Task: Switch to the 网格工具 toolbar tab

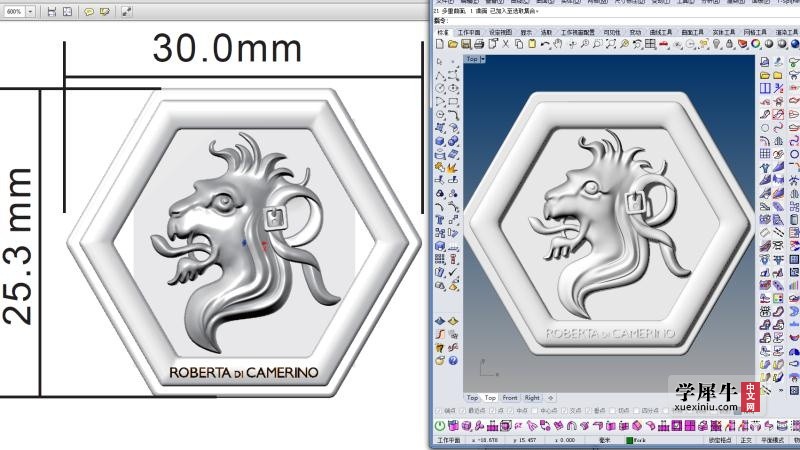Action: pyautogui.click(x=755, y=32)
